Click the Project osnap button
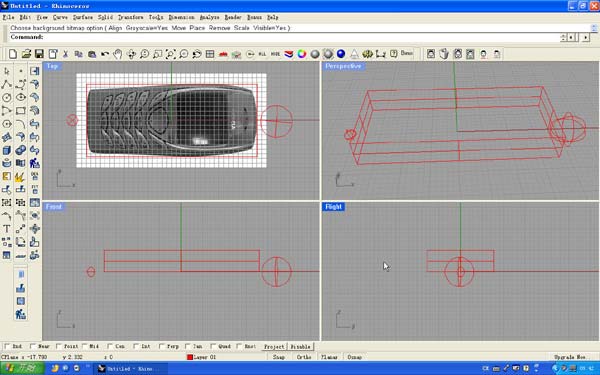This screenshot has width=600, height=375. (x=274, y=347)
